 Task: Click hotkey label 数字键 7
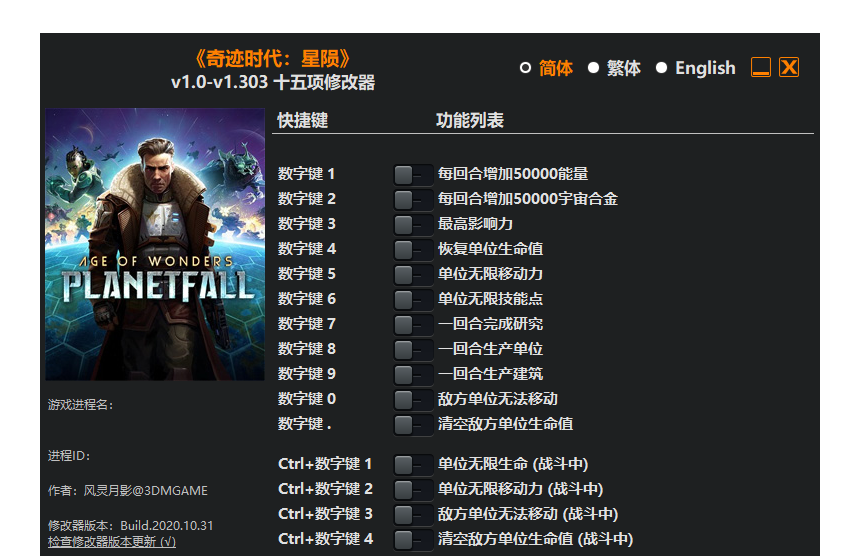306,324
